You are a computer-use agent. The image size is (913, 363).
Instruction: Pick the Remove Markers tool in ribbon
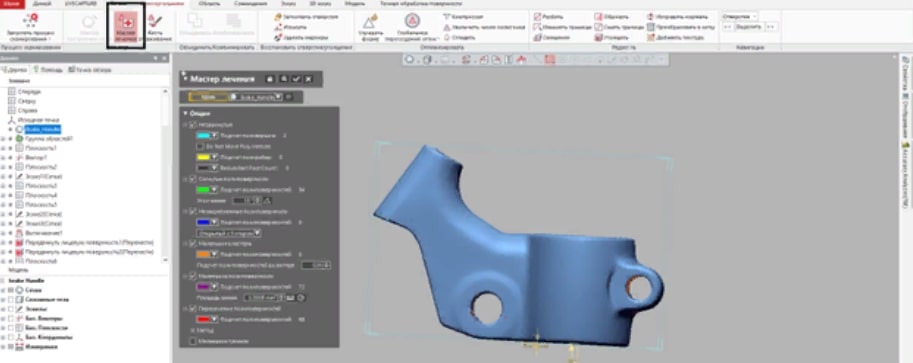click(x=301, y=37)
